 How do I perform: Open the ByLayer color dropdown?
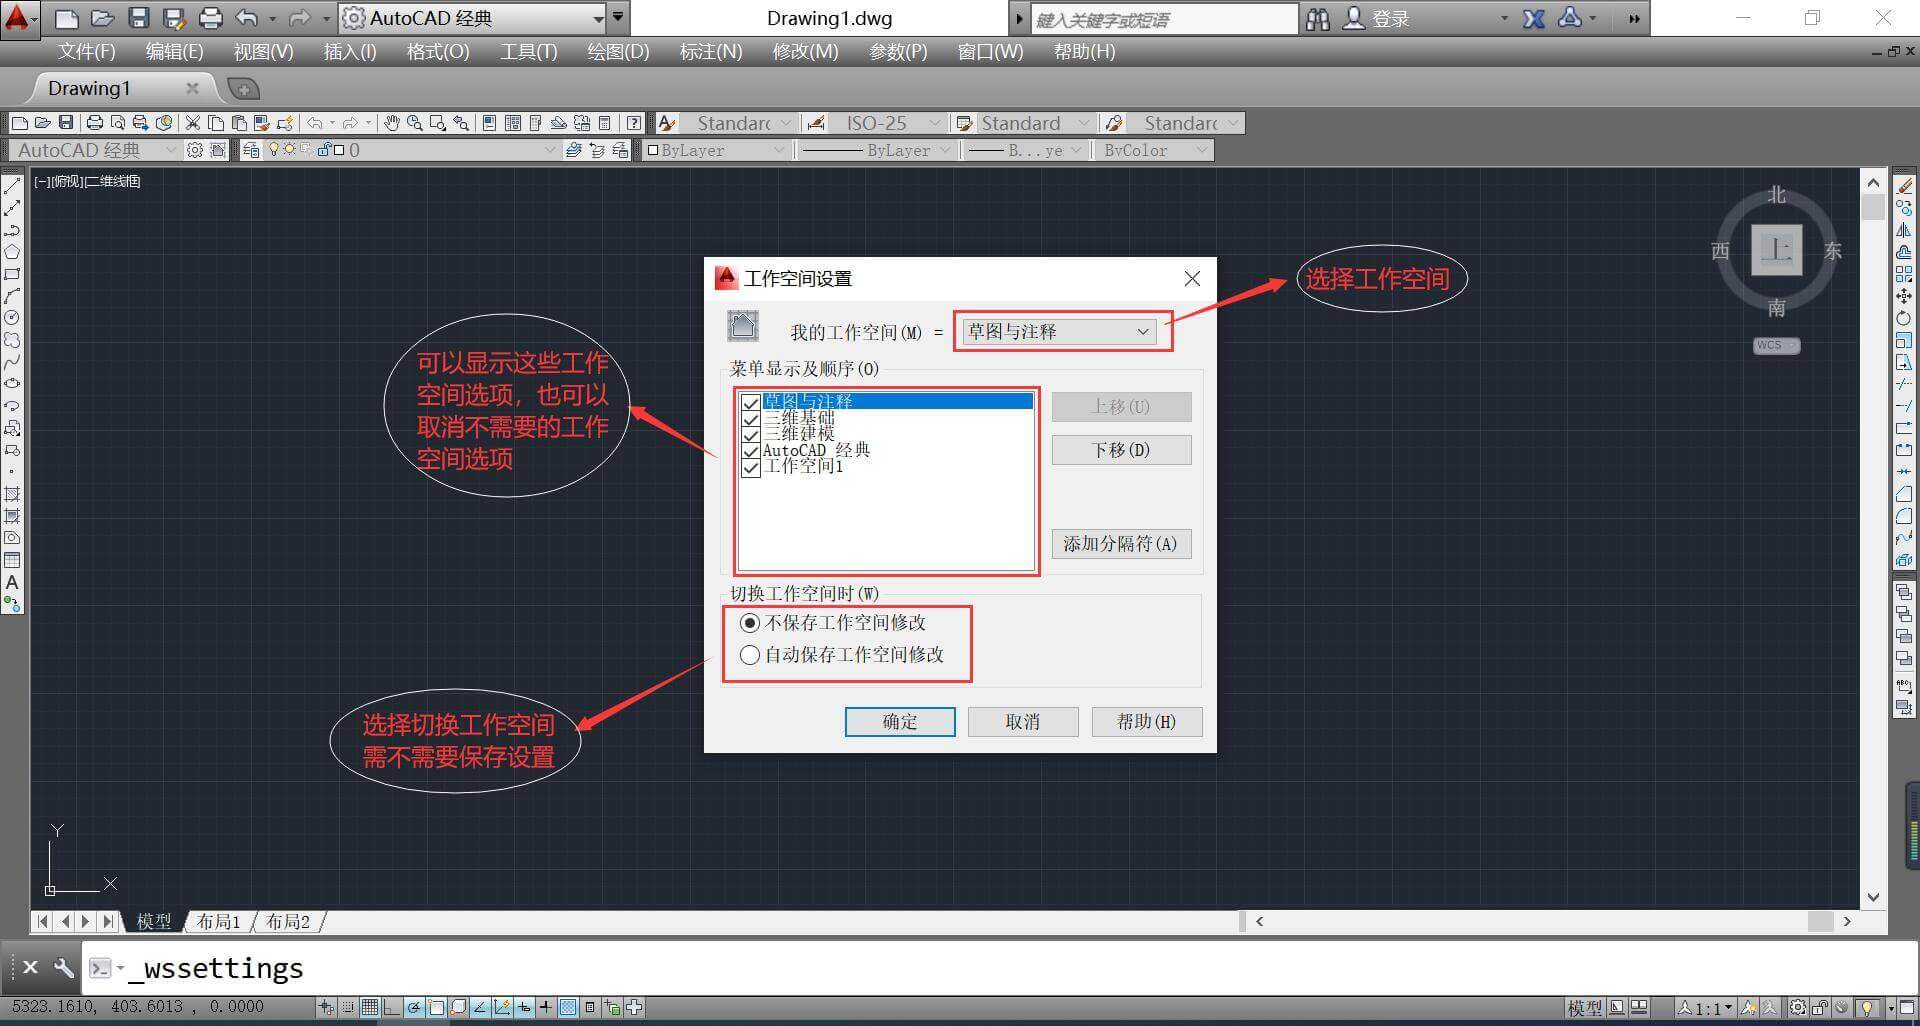pos(716,150)
